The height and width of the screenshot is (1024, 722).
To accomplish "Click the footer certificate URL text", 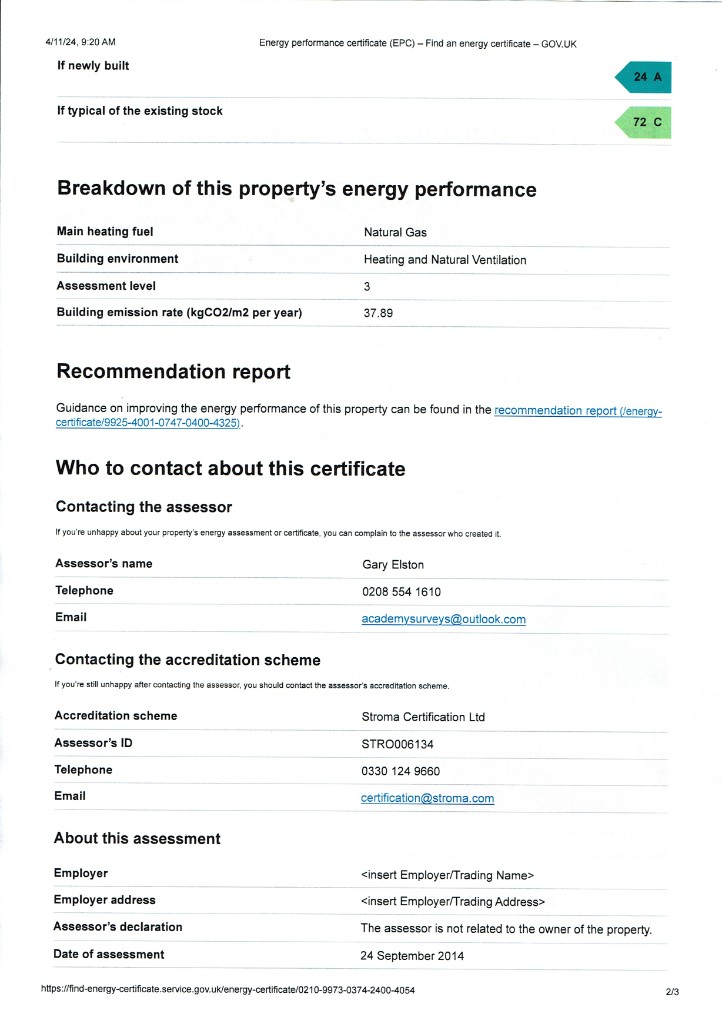I will 227,990.
